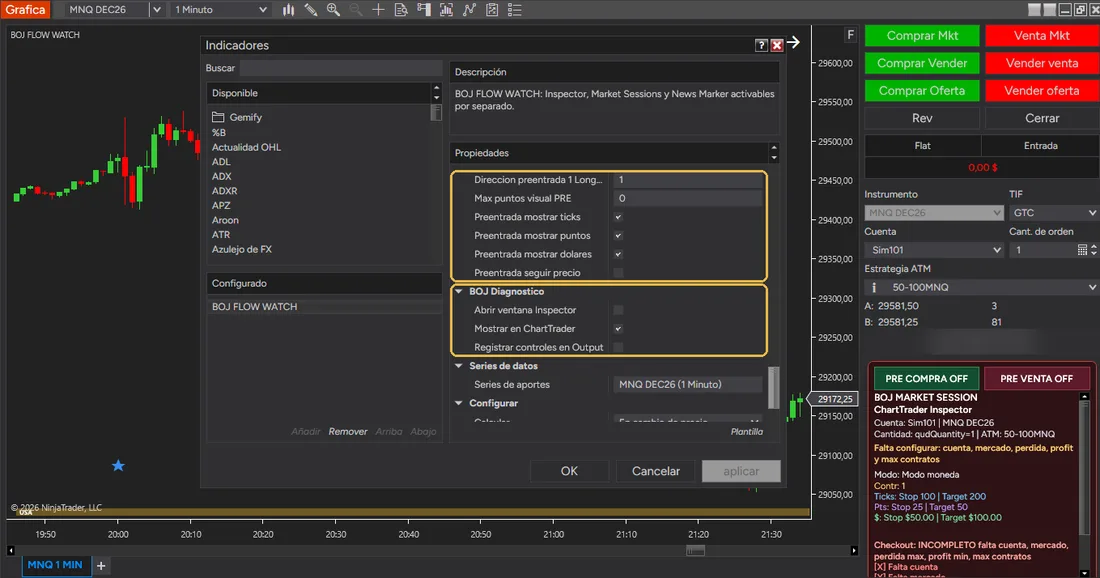Open the MNQ DEC26 instrument dropdown arrow in toolbar
1100x578 pixels.
156,10
